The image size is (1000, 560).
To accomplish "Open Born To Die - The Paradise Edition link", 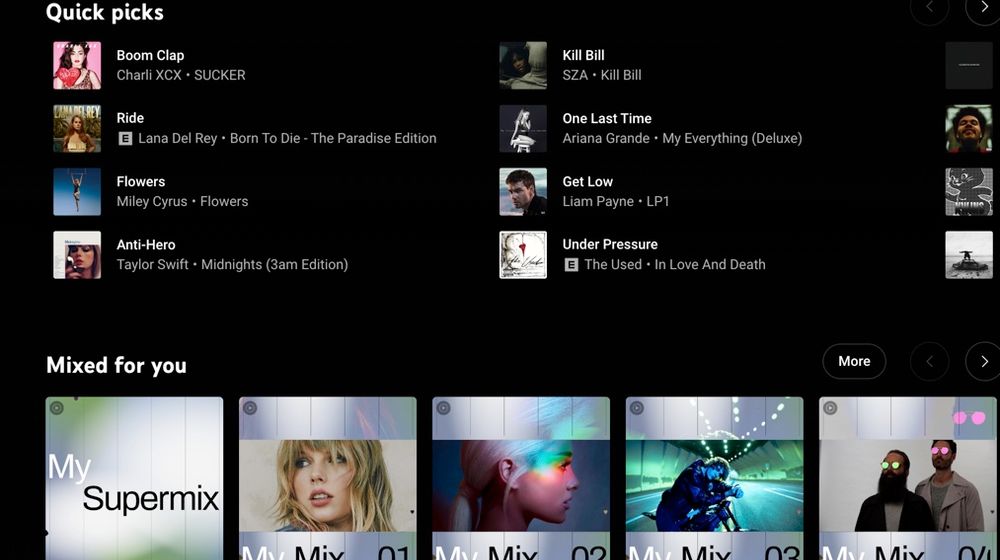I will [333, 138].
